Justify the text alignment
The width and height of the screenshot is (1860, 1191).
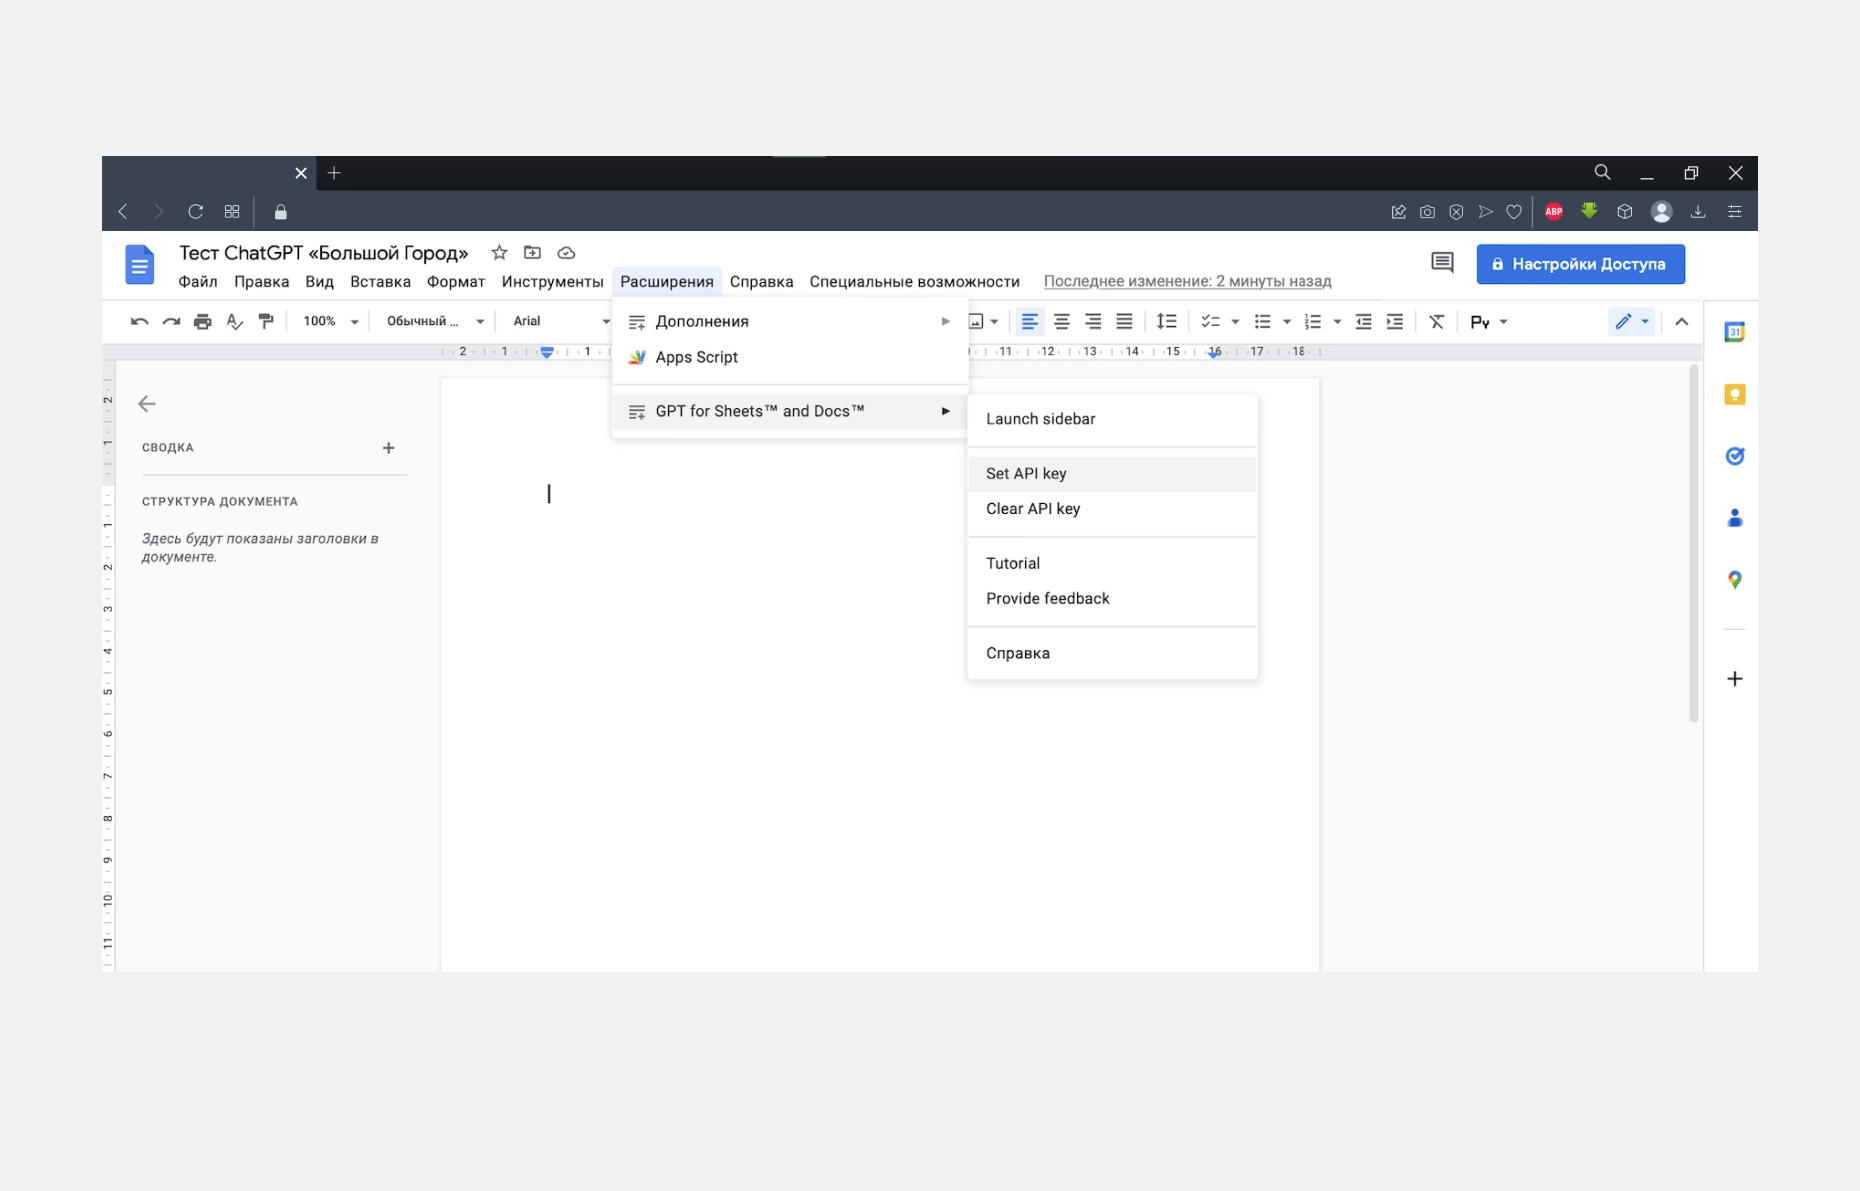point(1125,321)
